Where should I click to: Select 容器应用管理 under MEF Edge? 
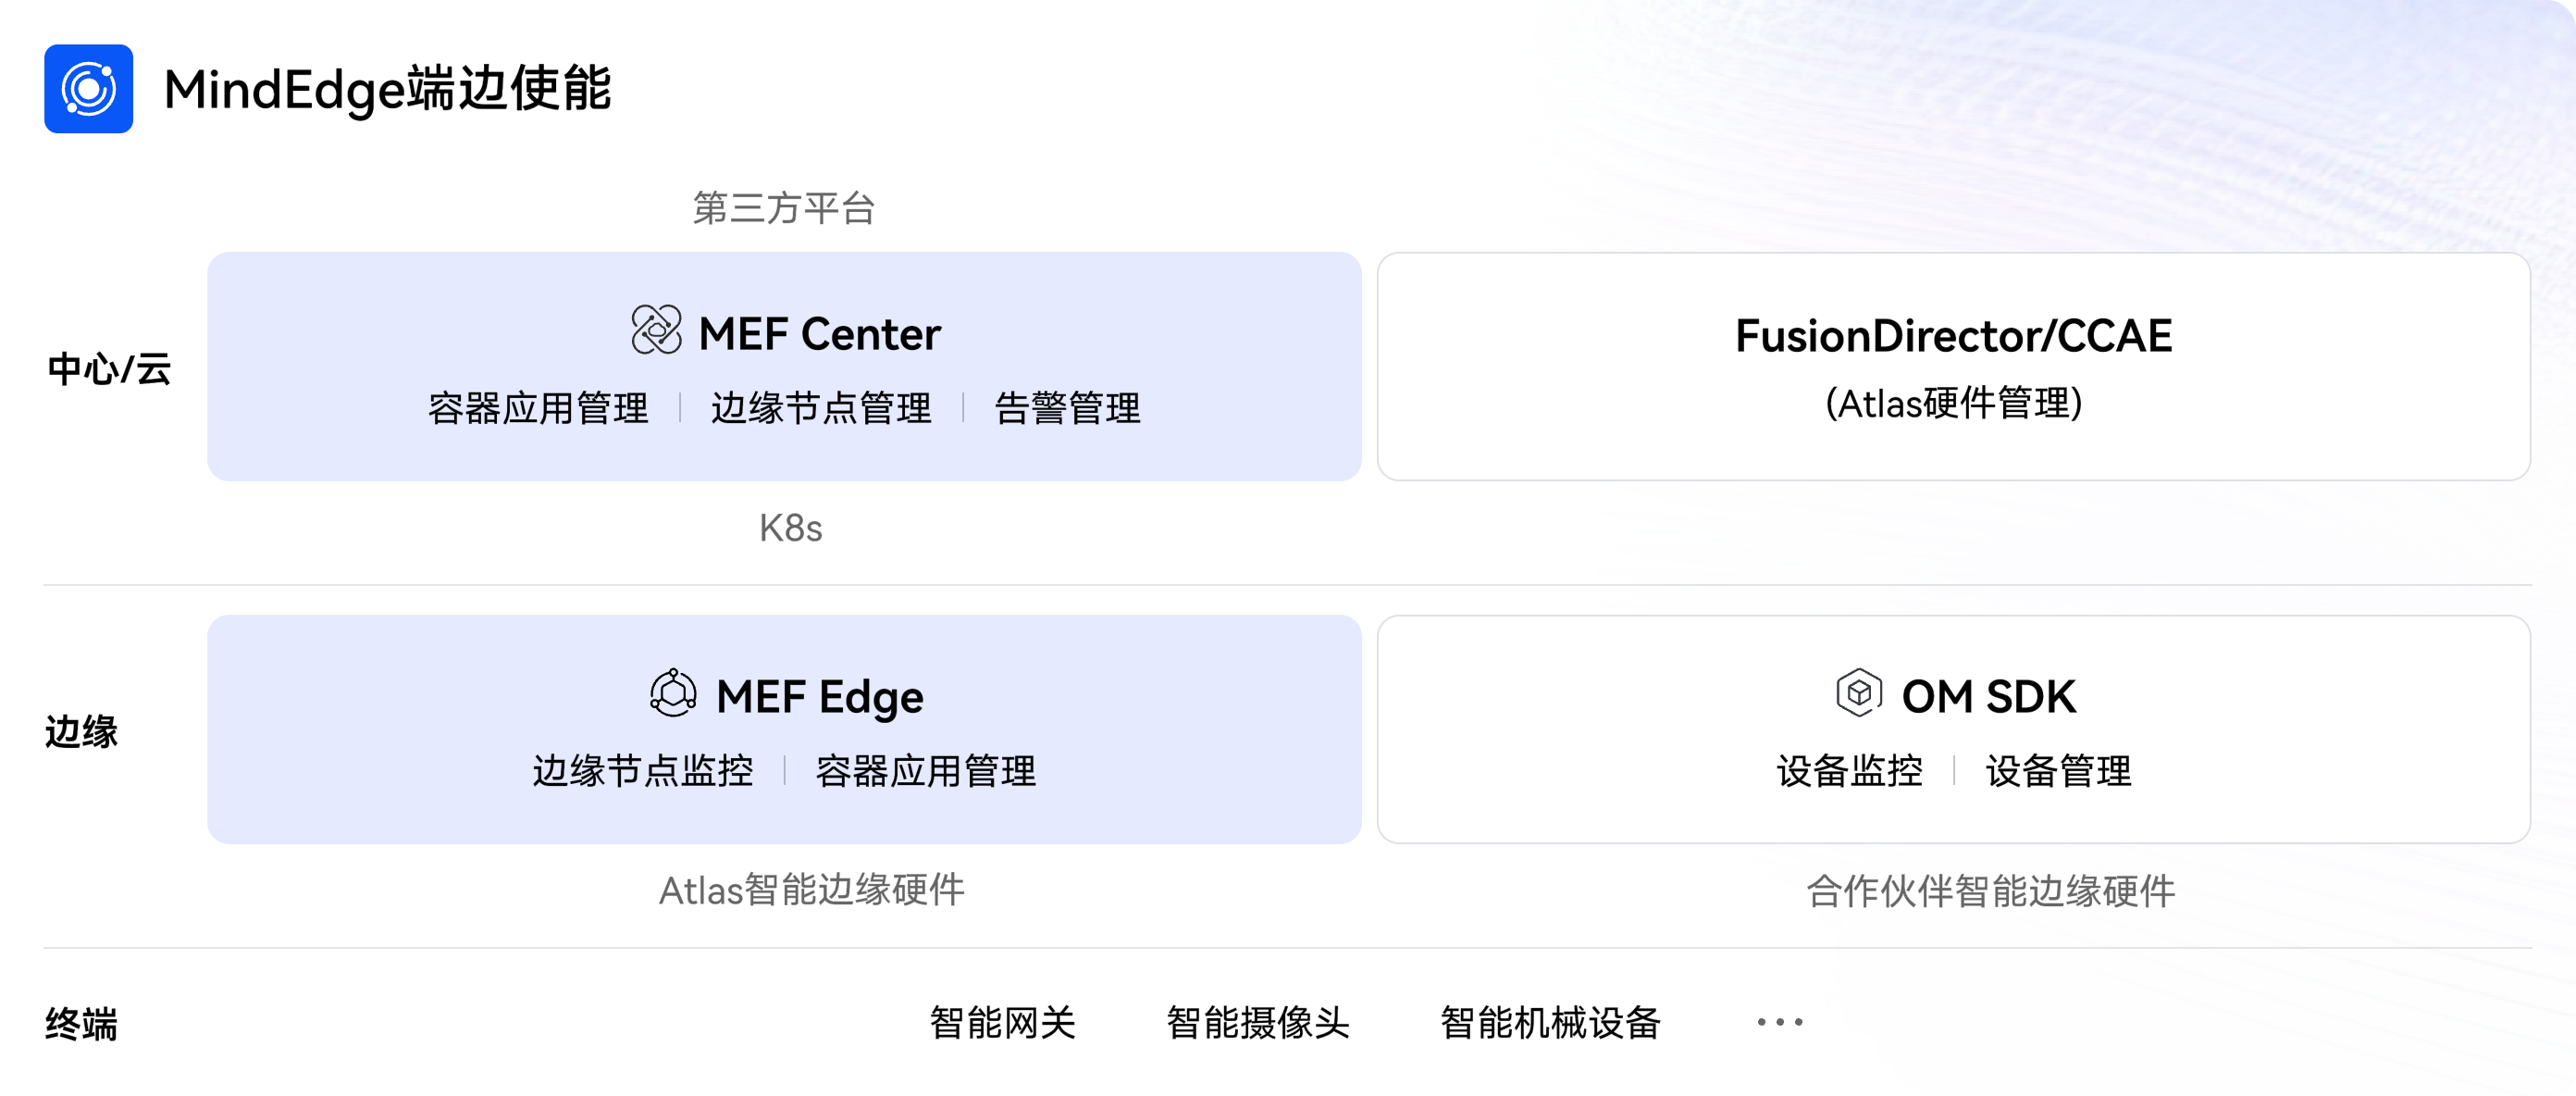tap(926, 771)
